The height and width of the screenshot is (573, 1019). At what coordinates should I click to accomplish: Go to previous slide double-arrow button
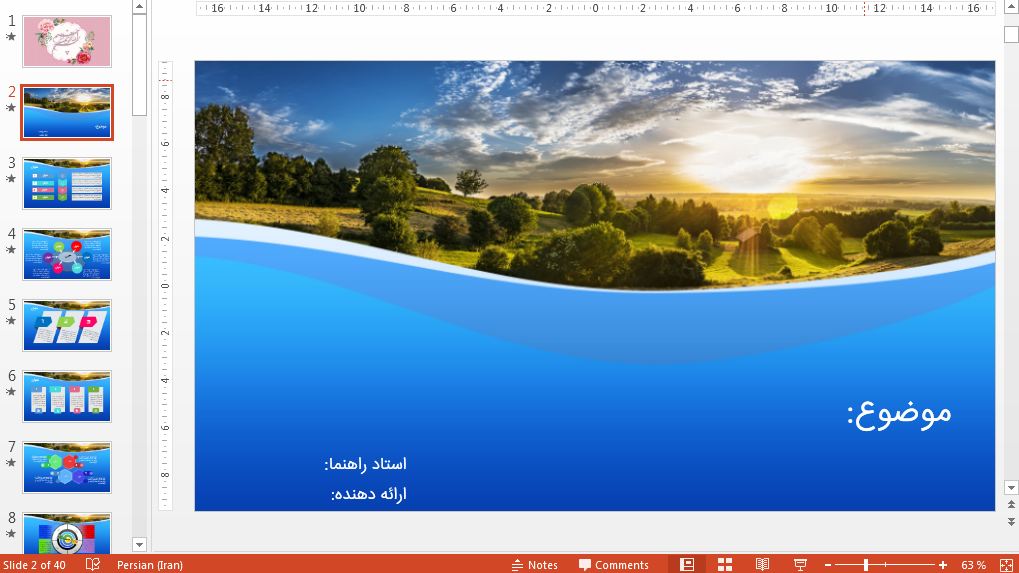coord(1011,504)
